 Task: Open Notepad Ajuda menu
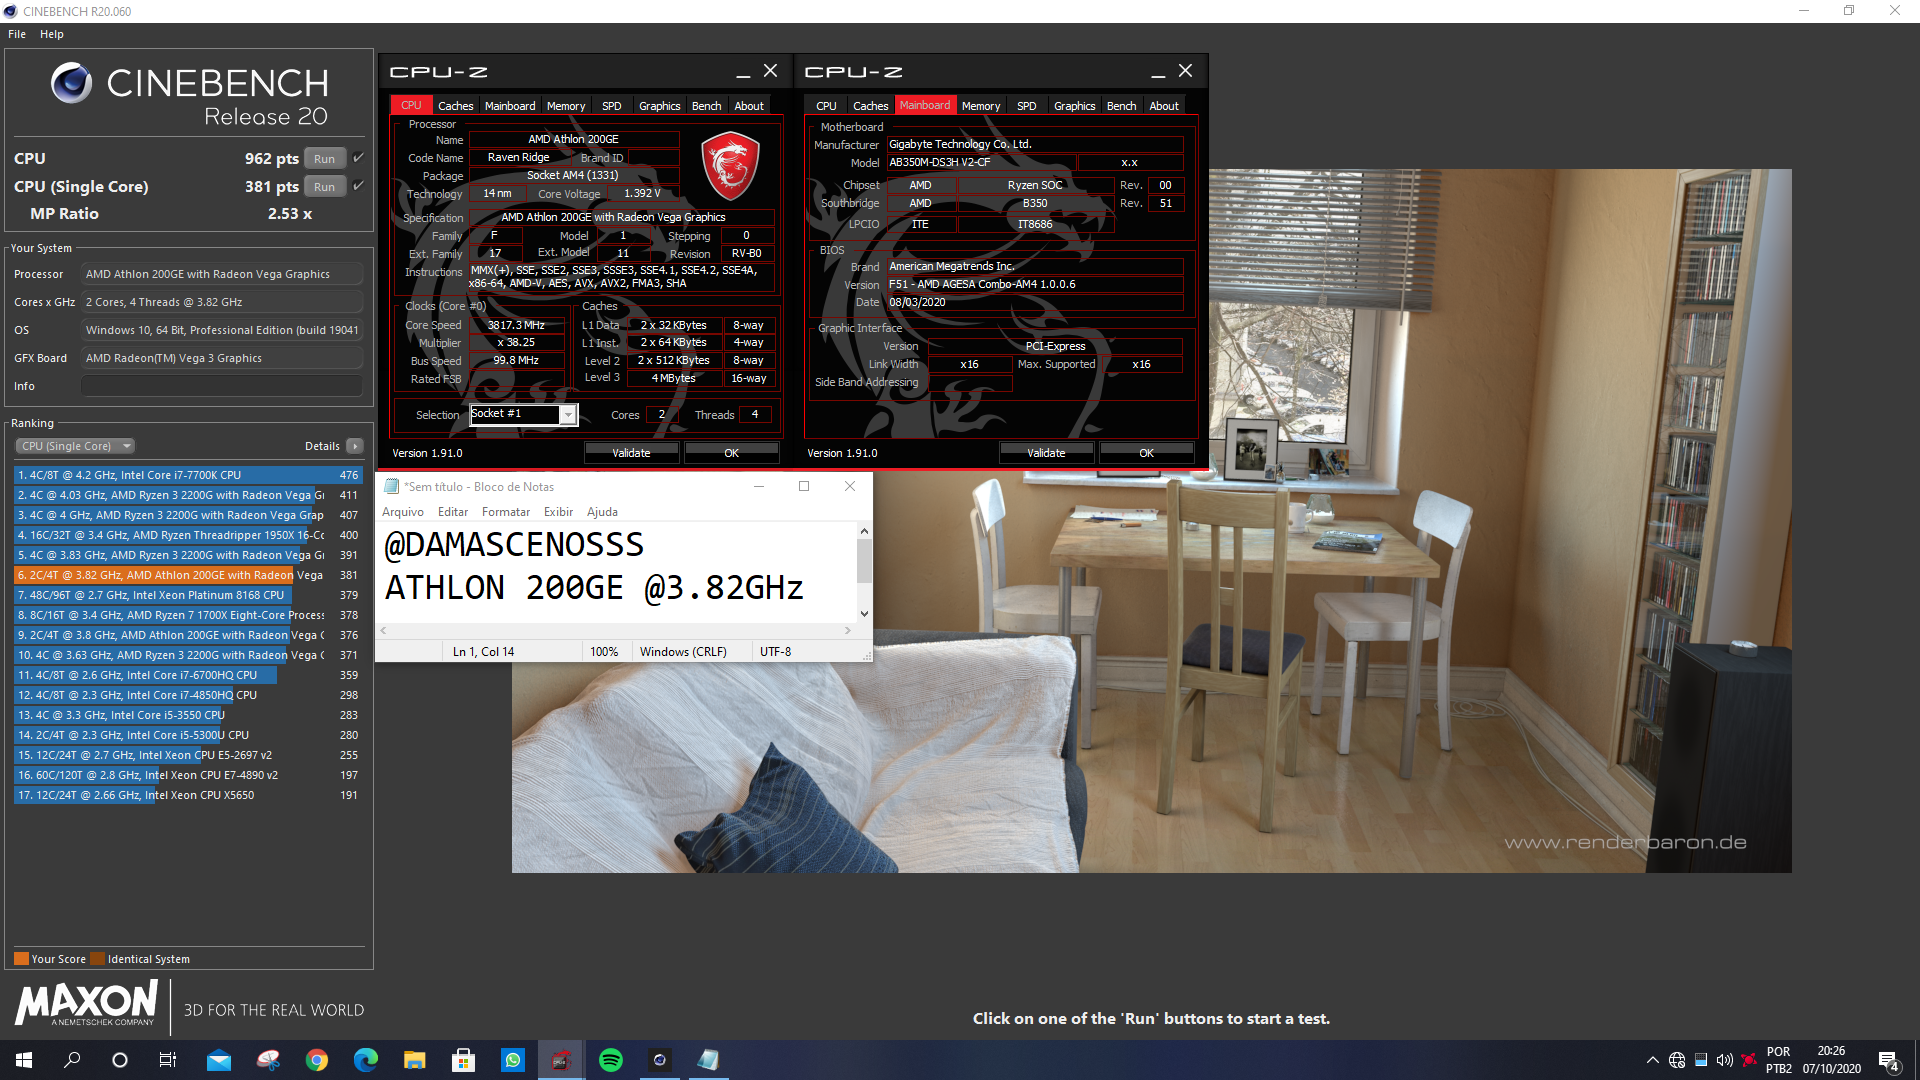[602, 512]
